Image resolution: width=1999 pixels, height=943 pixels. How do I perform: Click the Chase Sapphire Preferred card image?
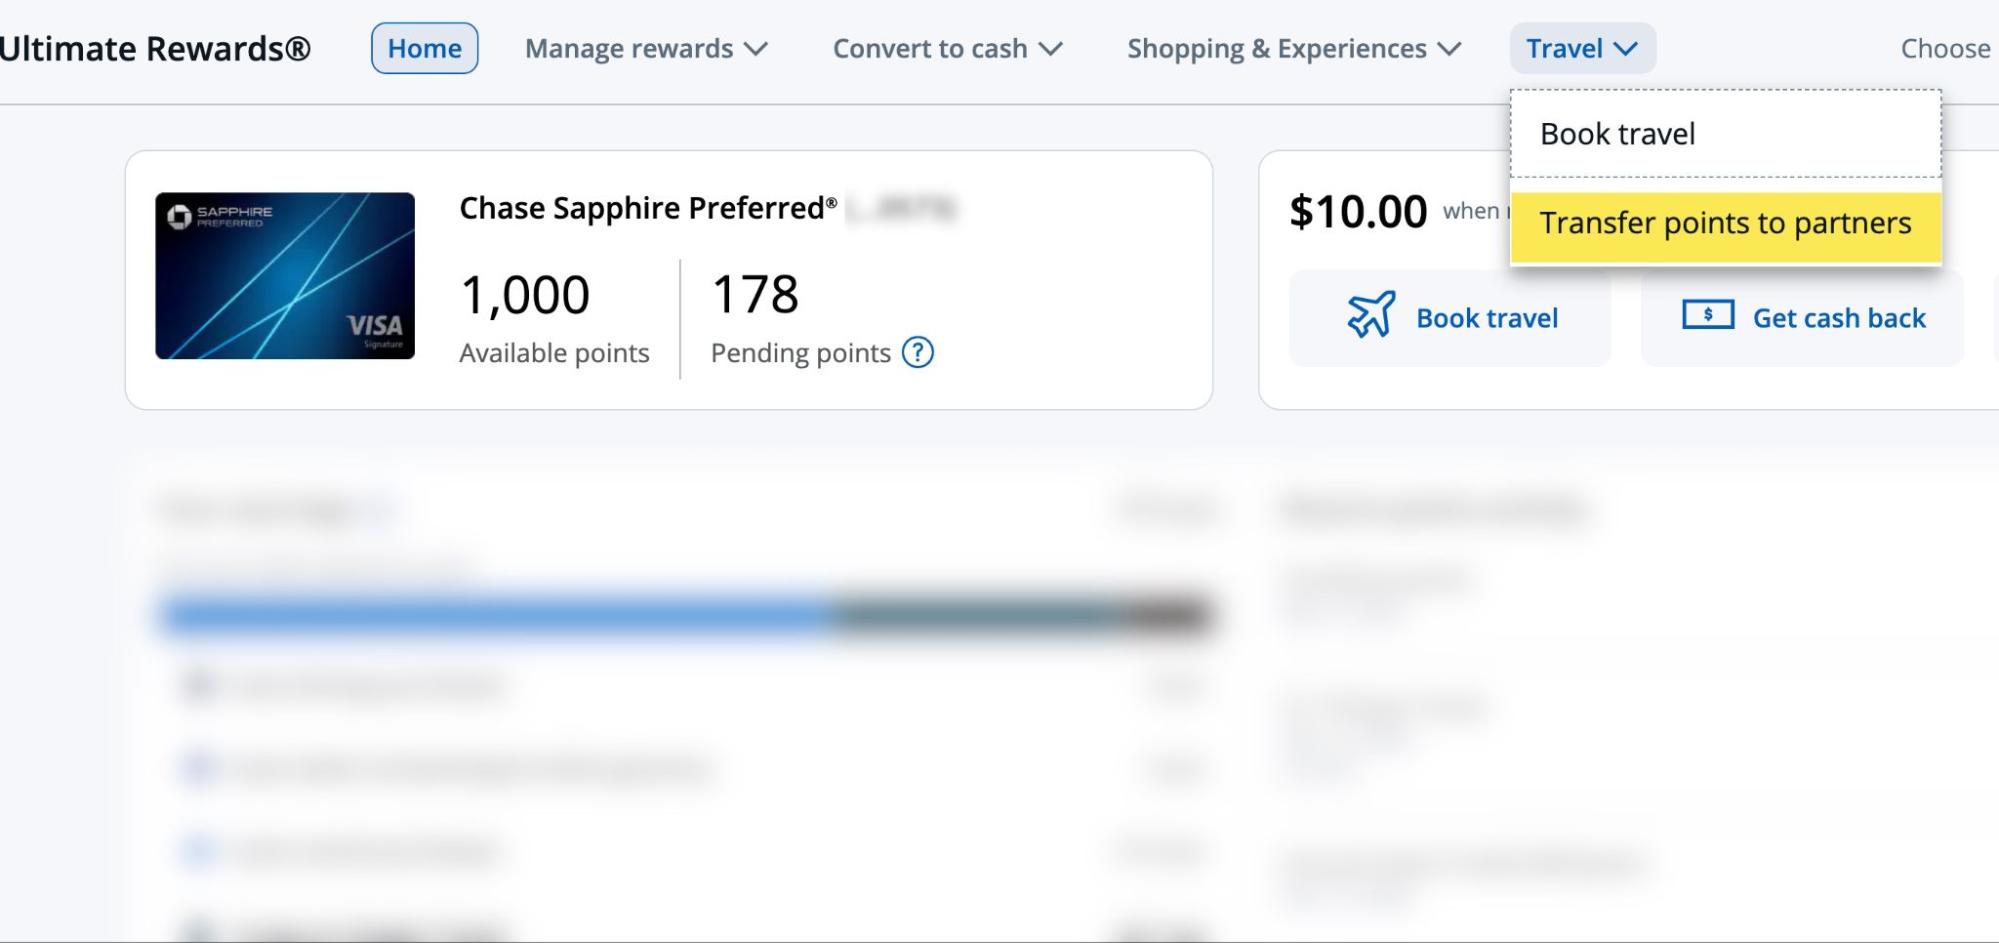tap(285, 275)
